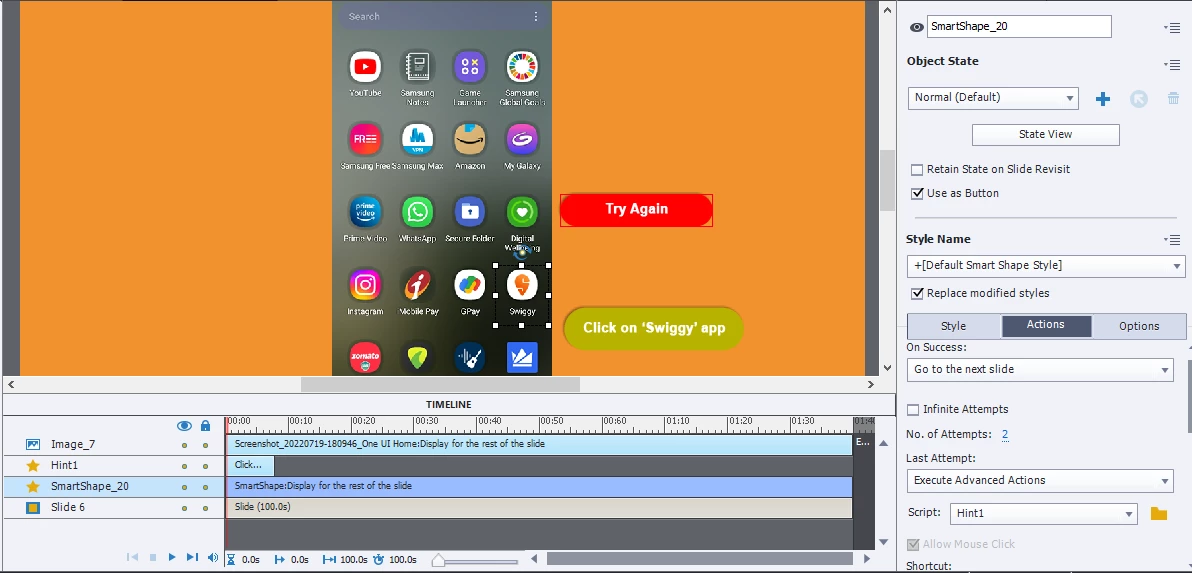
Task: Switch to the Actions tab
Action: (1046, 324)
